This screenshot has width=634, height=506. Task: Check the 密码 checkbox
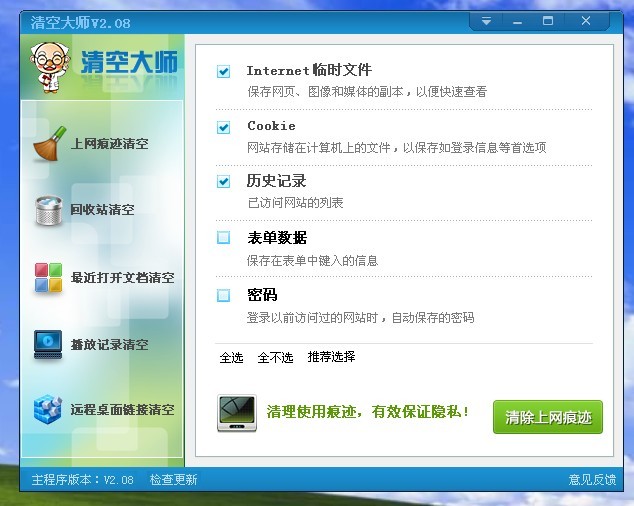(x=224, y=295)
